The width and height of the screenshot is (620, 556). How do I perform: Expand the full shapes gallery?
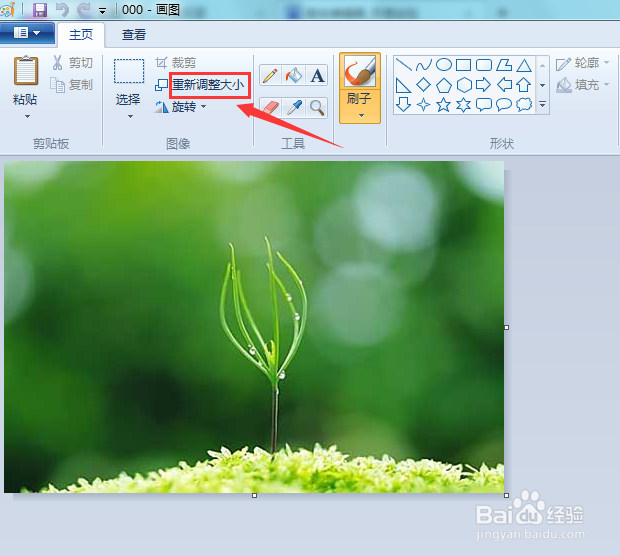click(542, 104)
